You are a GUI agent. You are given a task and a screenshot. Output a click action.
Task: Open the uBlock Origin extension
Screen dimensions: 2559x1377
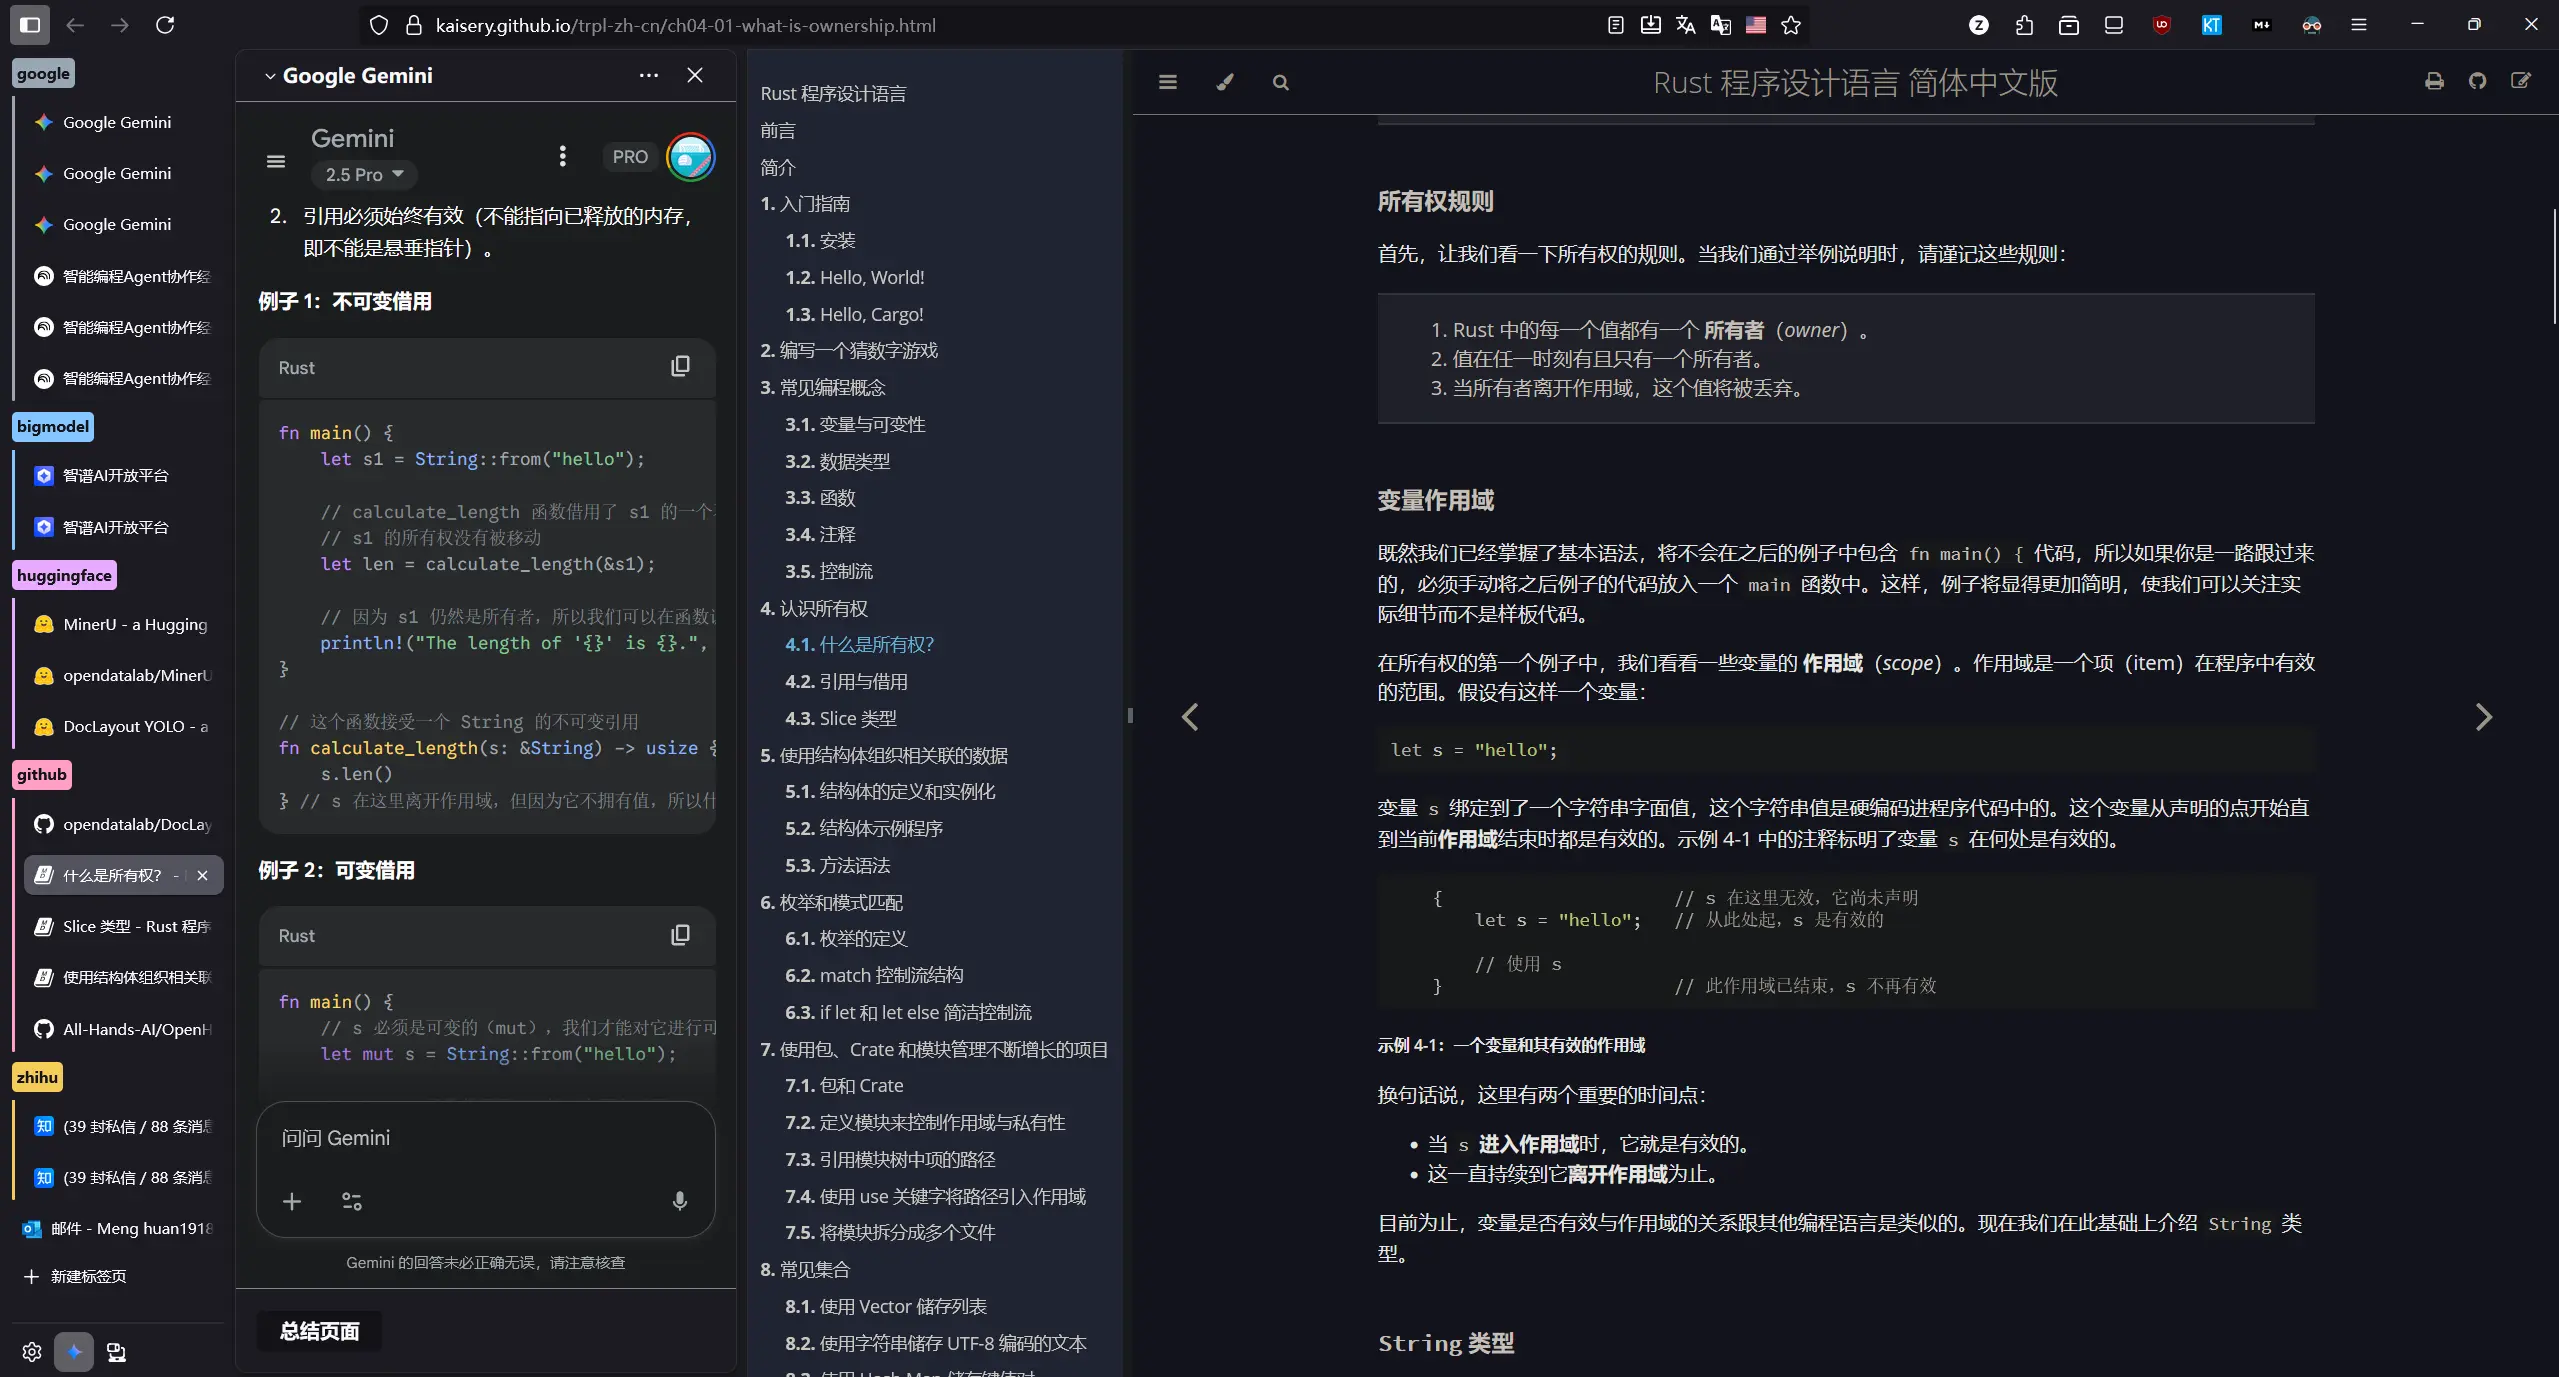pyautogui.click(x=2161, y=25)
